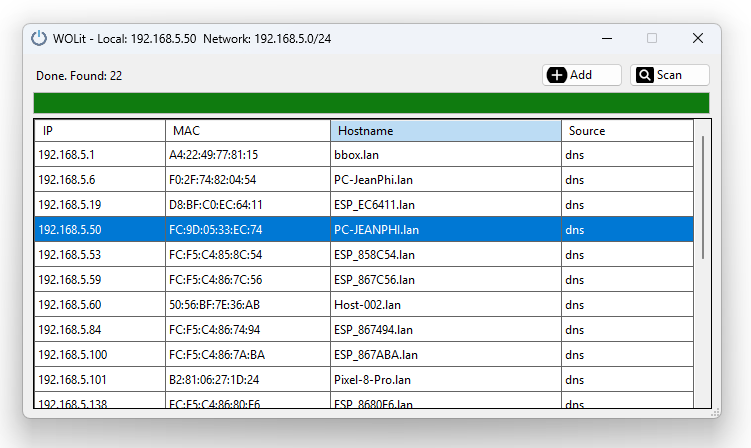This screenshot has width=751, height=448.
Task: Click the WOLit power icon in title bar
Action: (x=39, y=38)
